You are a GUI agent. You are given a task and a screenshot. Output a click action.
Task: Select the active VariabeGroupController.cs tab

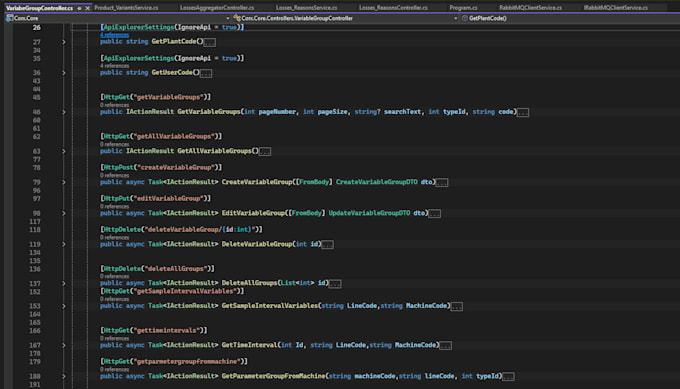[x=39, y=8]
